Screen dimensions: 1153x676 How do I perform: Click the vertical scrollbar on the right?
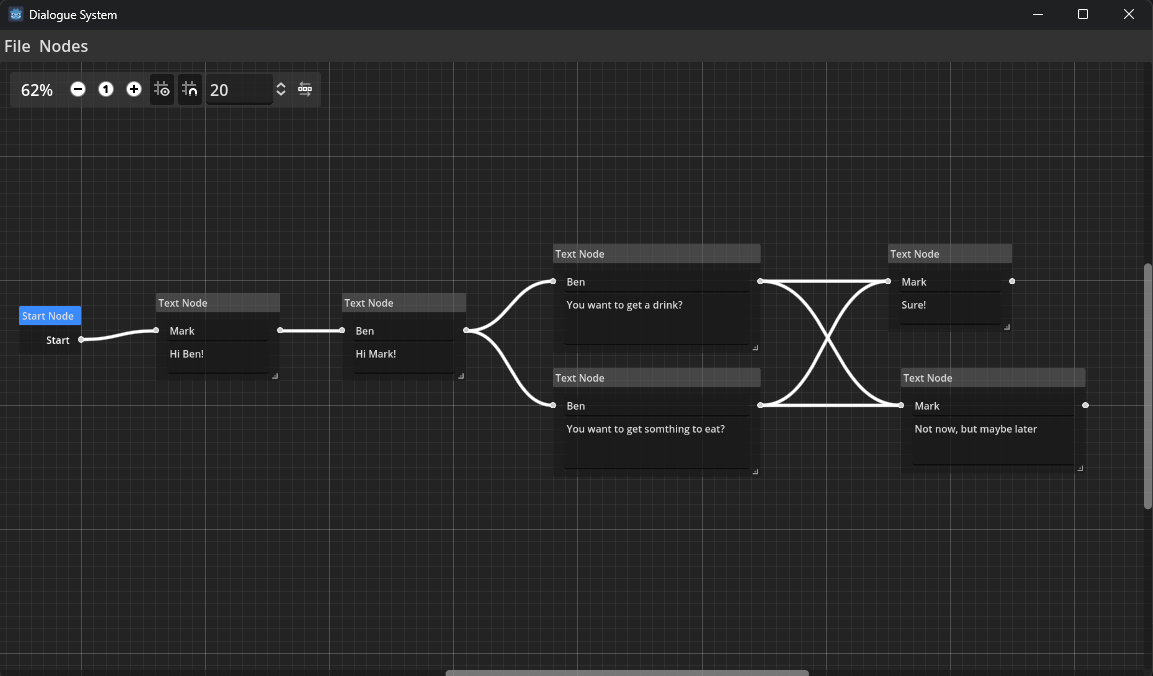pos(1148,385)
